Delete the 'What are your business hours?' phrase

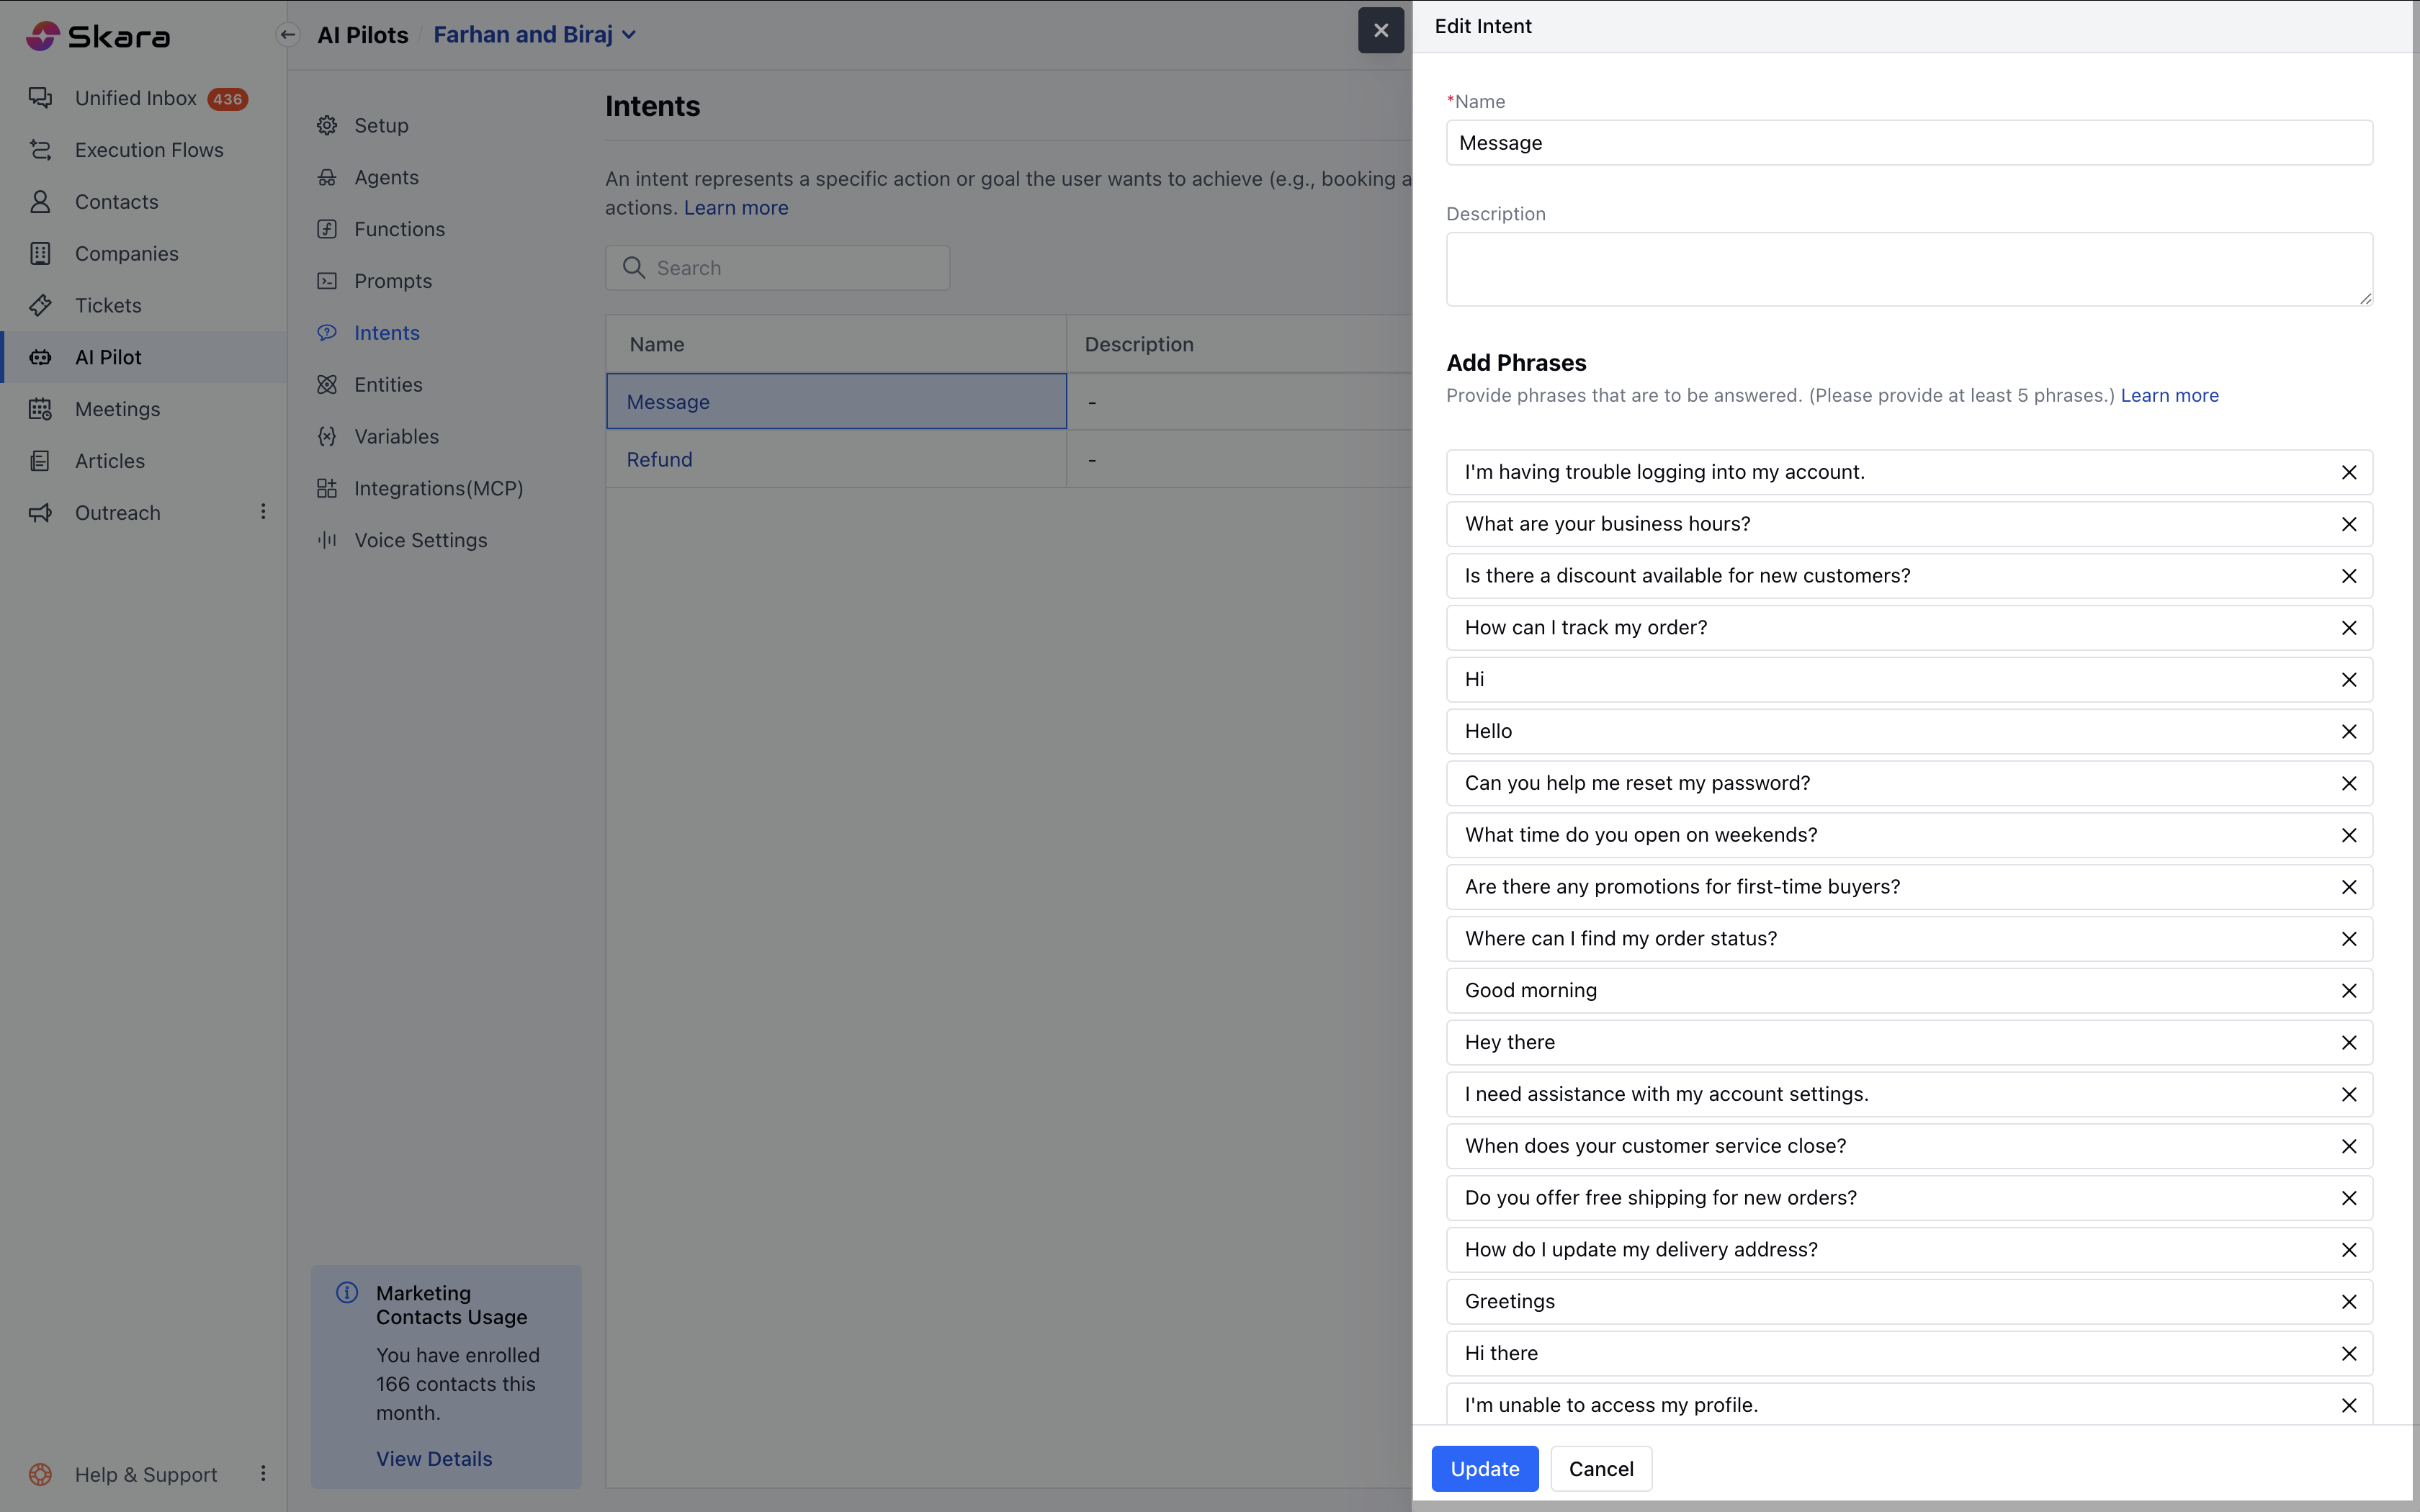[x=2348, y=524]
